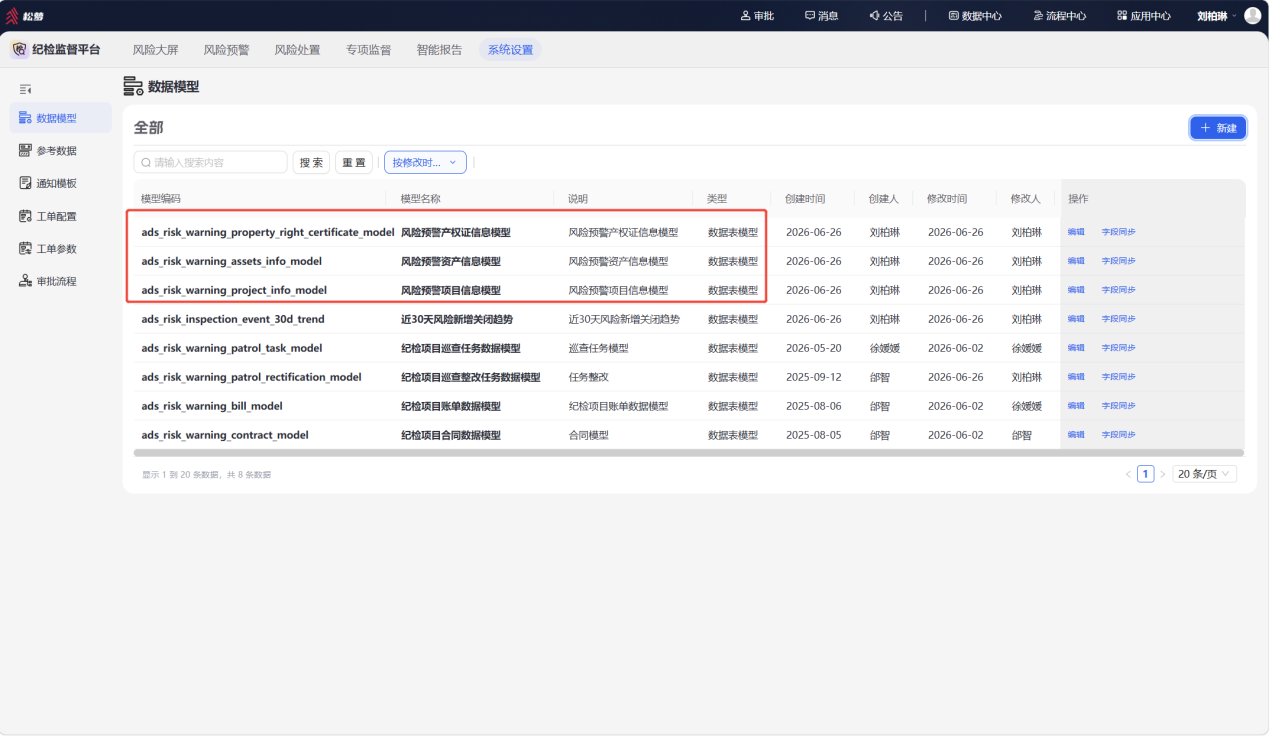Click the 显示 1 到 20 条数据 footer text
This screenshot has width=1272, height=736.
tap(206, 475)
